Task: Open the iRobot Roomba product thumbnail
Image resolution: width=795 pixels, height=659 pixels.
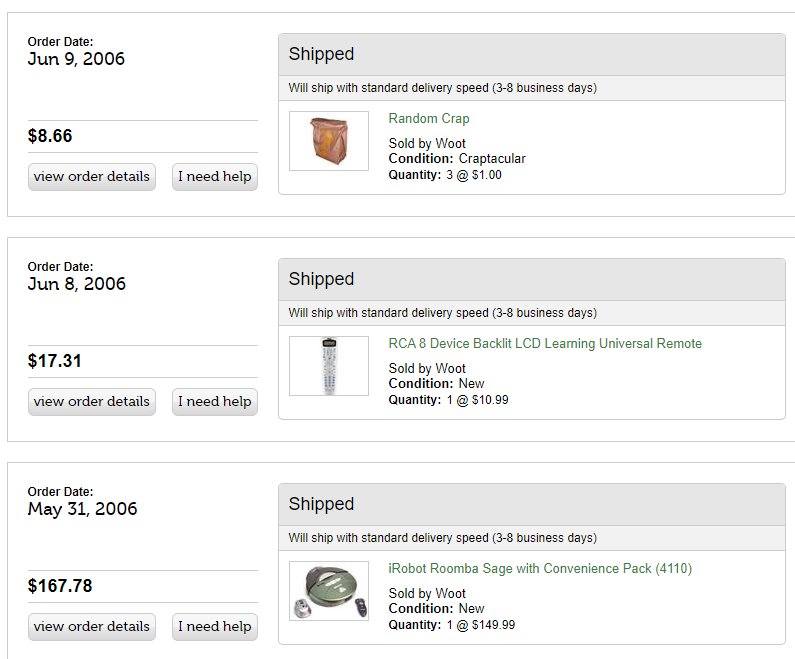Action: [329, 591]
